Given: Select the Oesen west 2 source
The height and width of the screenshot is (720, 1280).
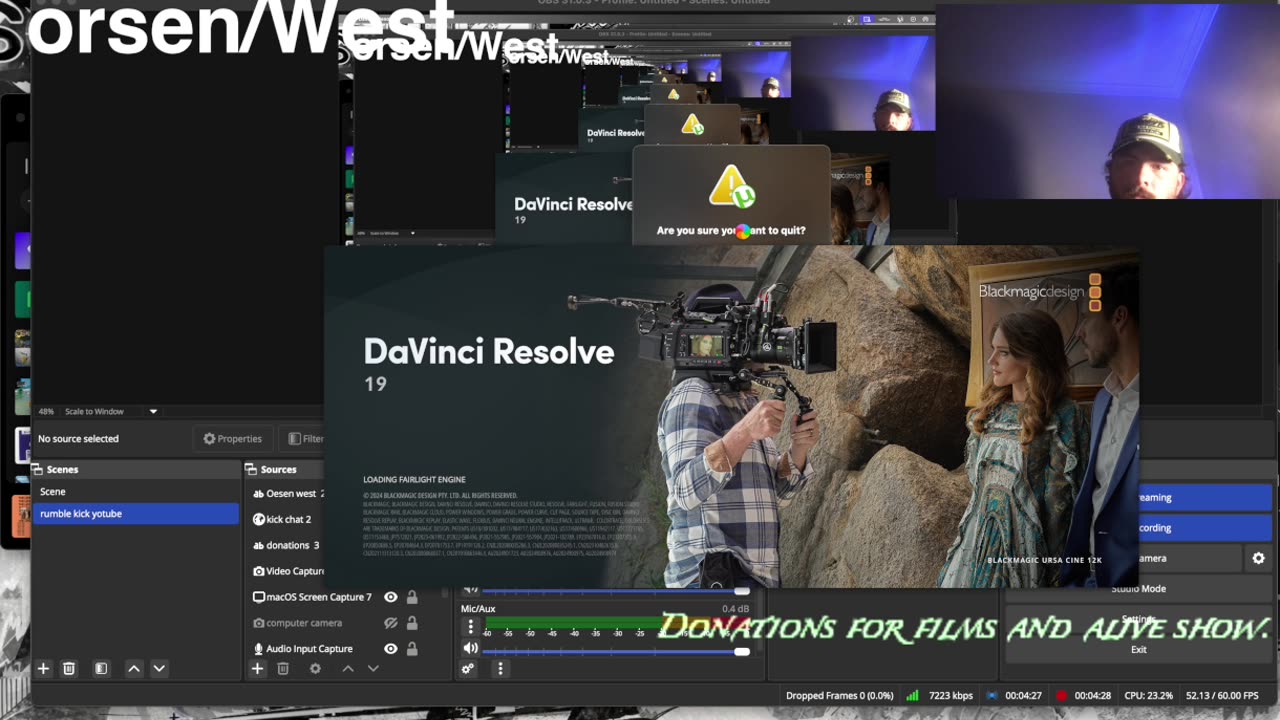Looking at the screenshot, I should click(288, 493).
